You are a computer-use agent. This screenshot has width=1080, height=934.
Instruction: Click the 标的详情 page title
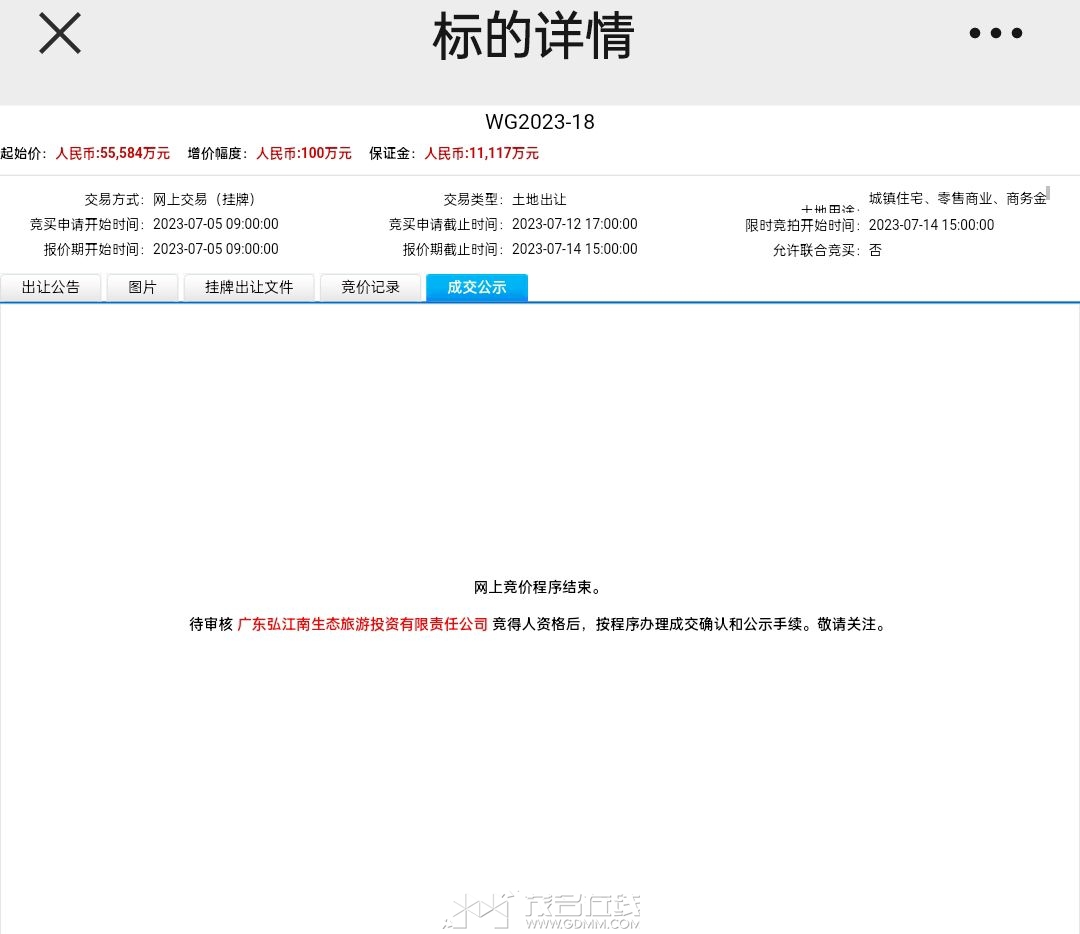(x=534, y=38)
